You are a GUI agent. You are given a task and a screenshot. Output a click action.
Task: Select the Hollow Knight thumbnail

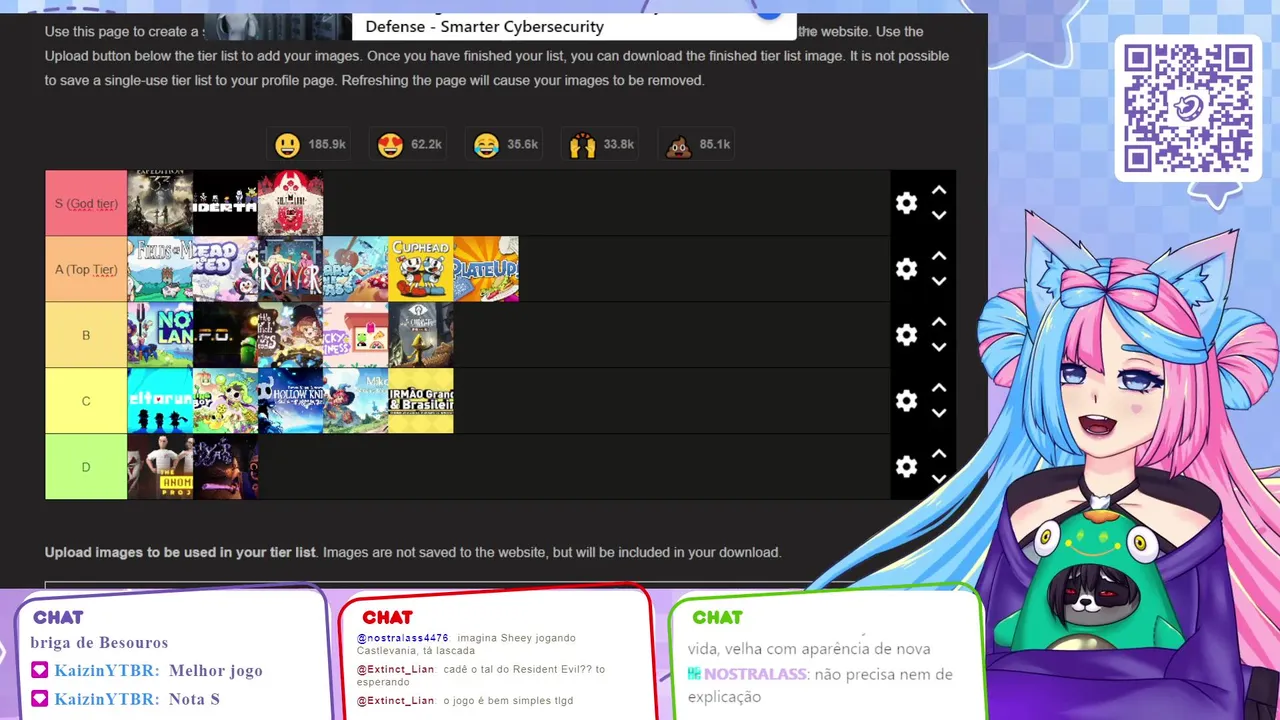click(x=290, y=401)
